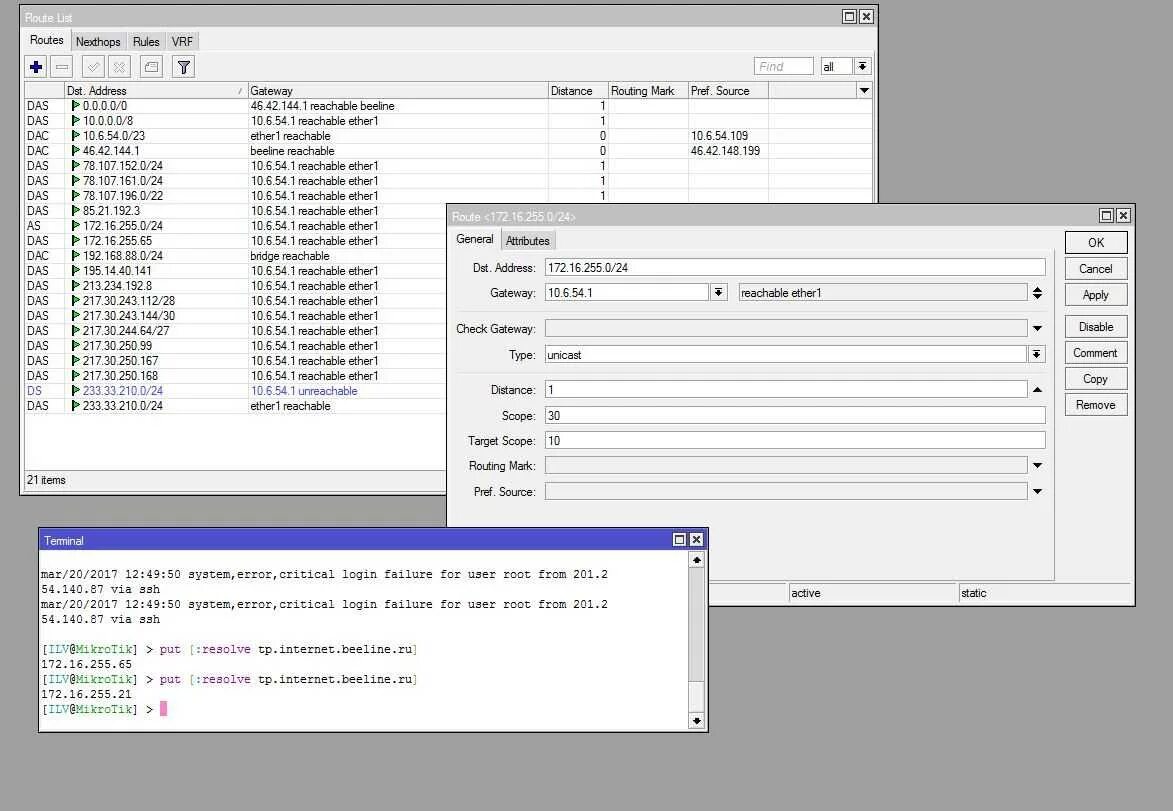1173x811 pixels.
Task: Switch to the VRF tab
Action: (x=182, y=42)
